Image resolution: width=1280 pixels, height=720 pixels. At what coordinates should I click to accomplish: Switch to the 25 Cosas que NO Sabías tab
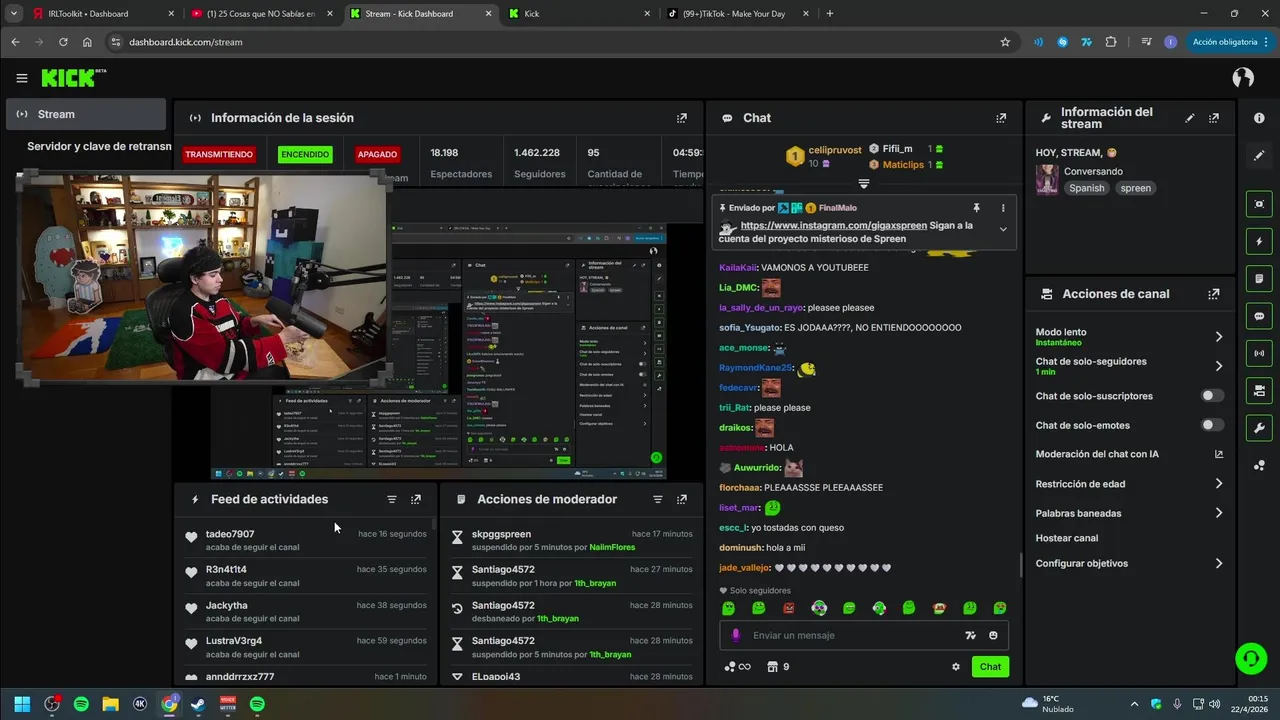tap(263, 14)
